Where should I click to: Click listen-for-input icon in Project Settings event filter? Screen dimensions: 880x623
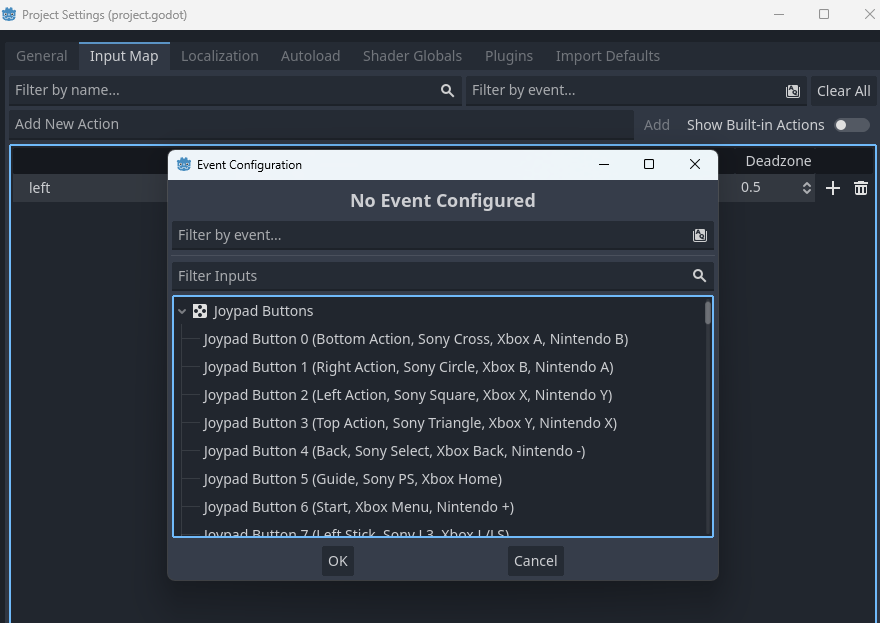pyautogui.click(x=792, y=91)
